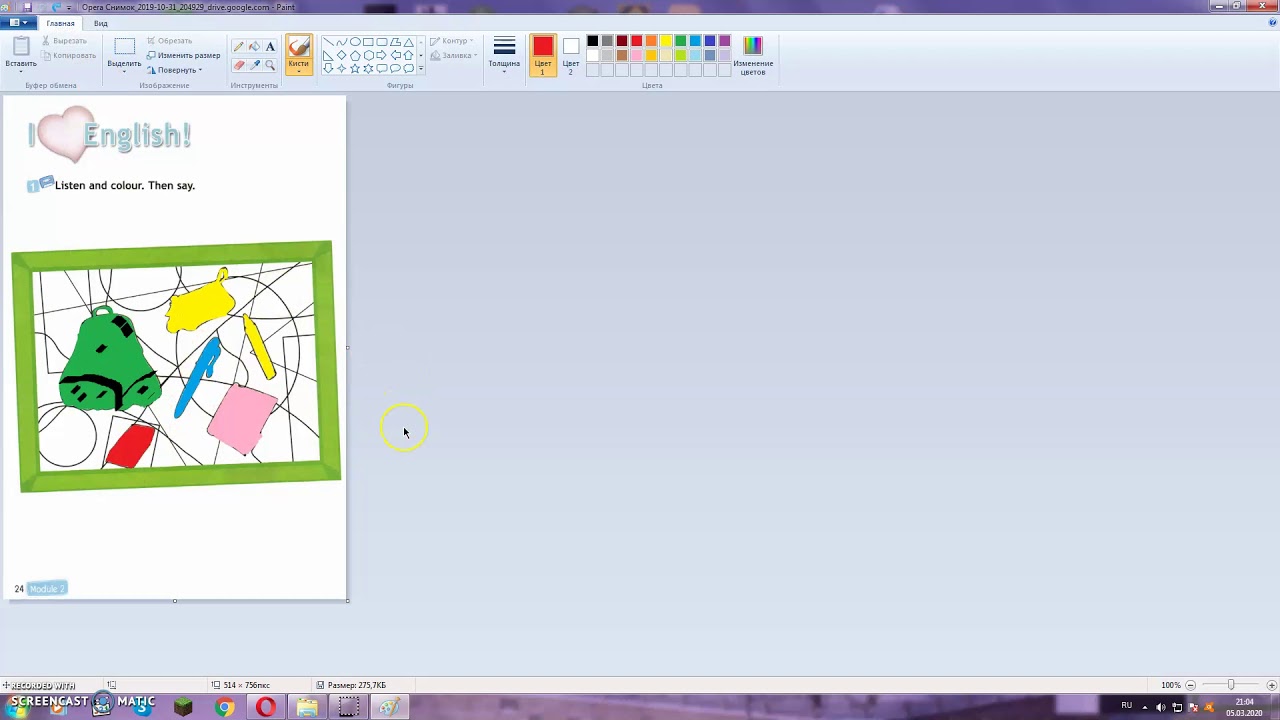Open the Paint file menu button
The height and width of the screenshot is (720, 1280).
coord(18,22)
